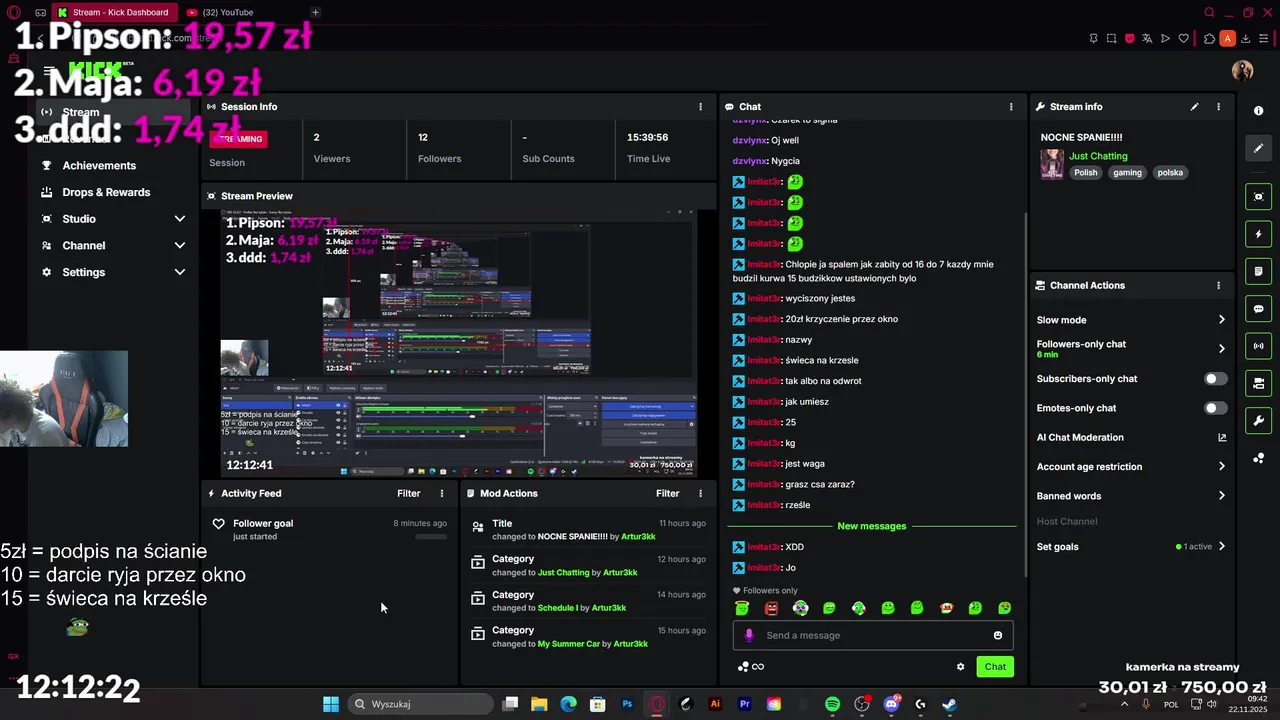Select the pencil edit layout button in right sidebar

pos(1259,148)
